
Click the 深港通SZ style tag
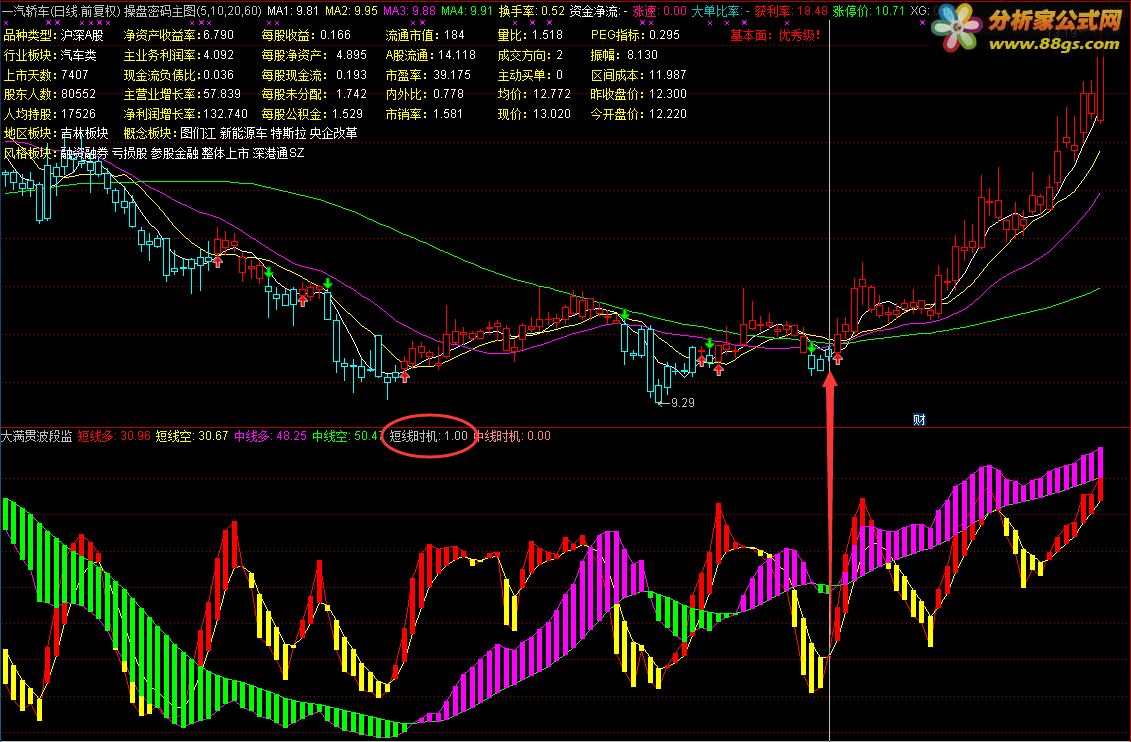click(278, 153)
